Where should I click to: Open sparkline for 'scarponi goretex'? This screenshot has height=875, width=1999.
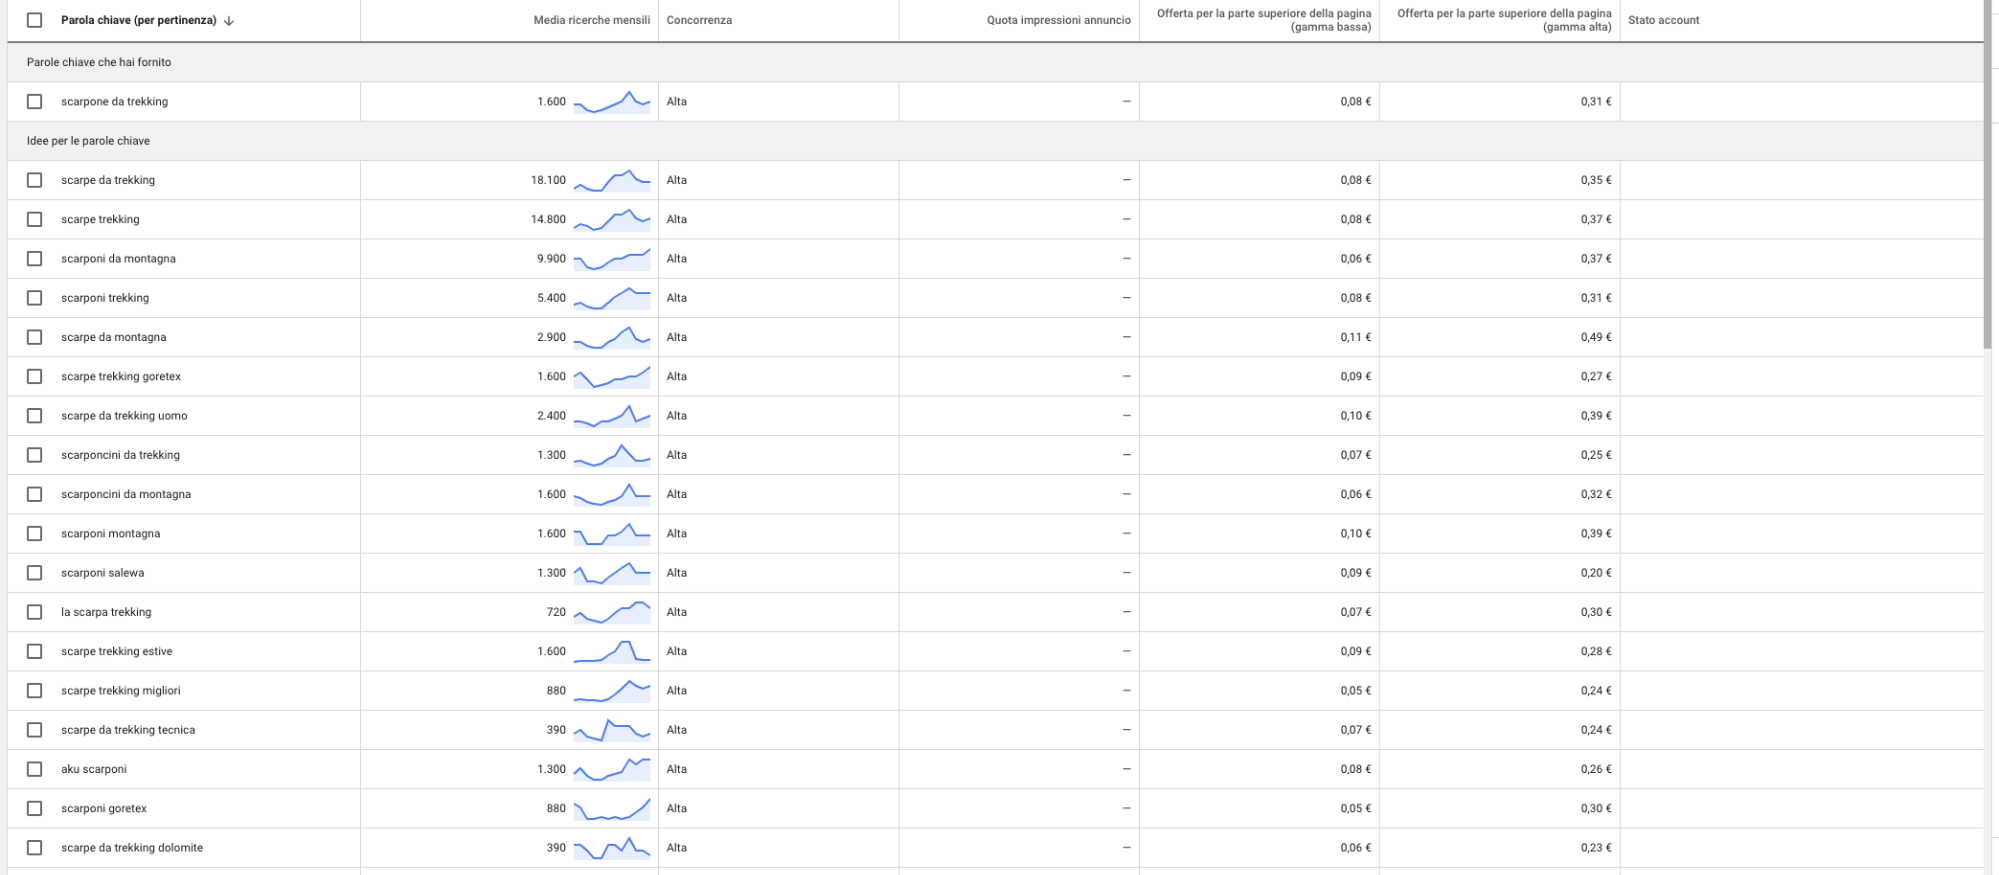point(612,808)
